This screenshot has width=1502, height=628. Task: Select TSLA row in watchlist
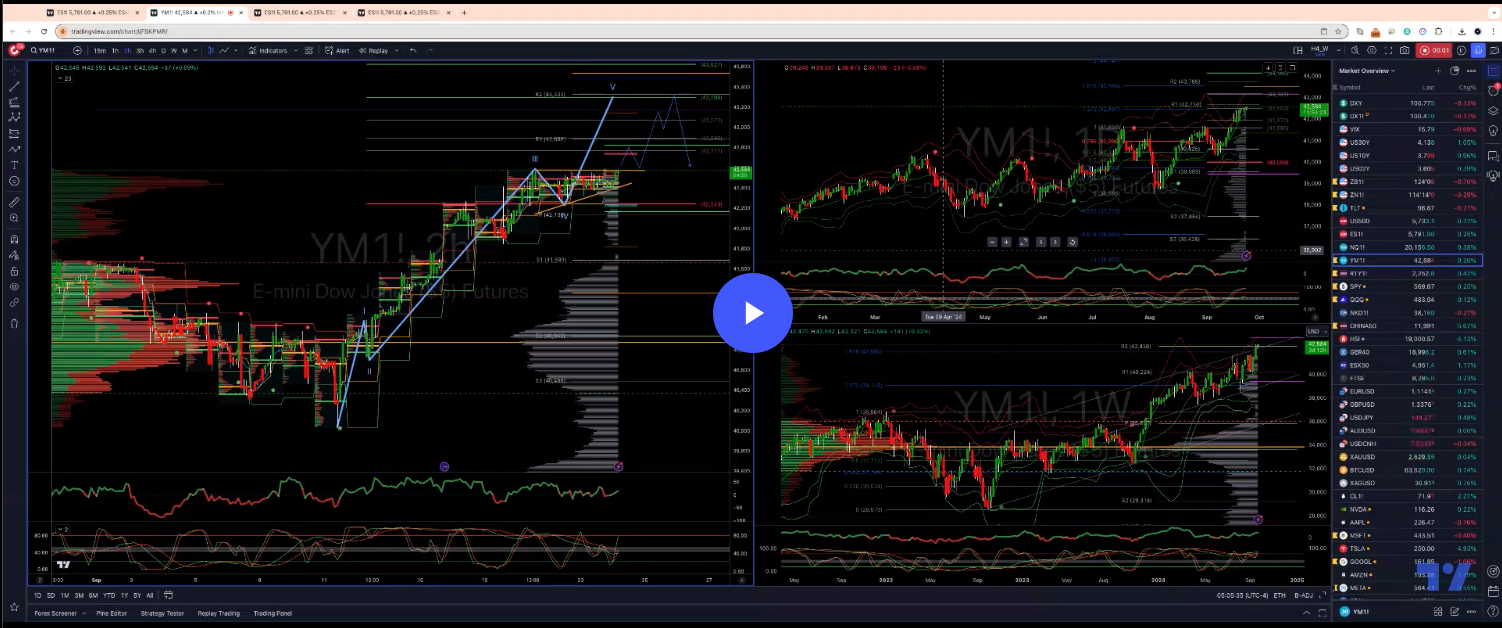point(1409,548)
